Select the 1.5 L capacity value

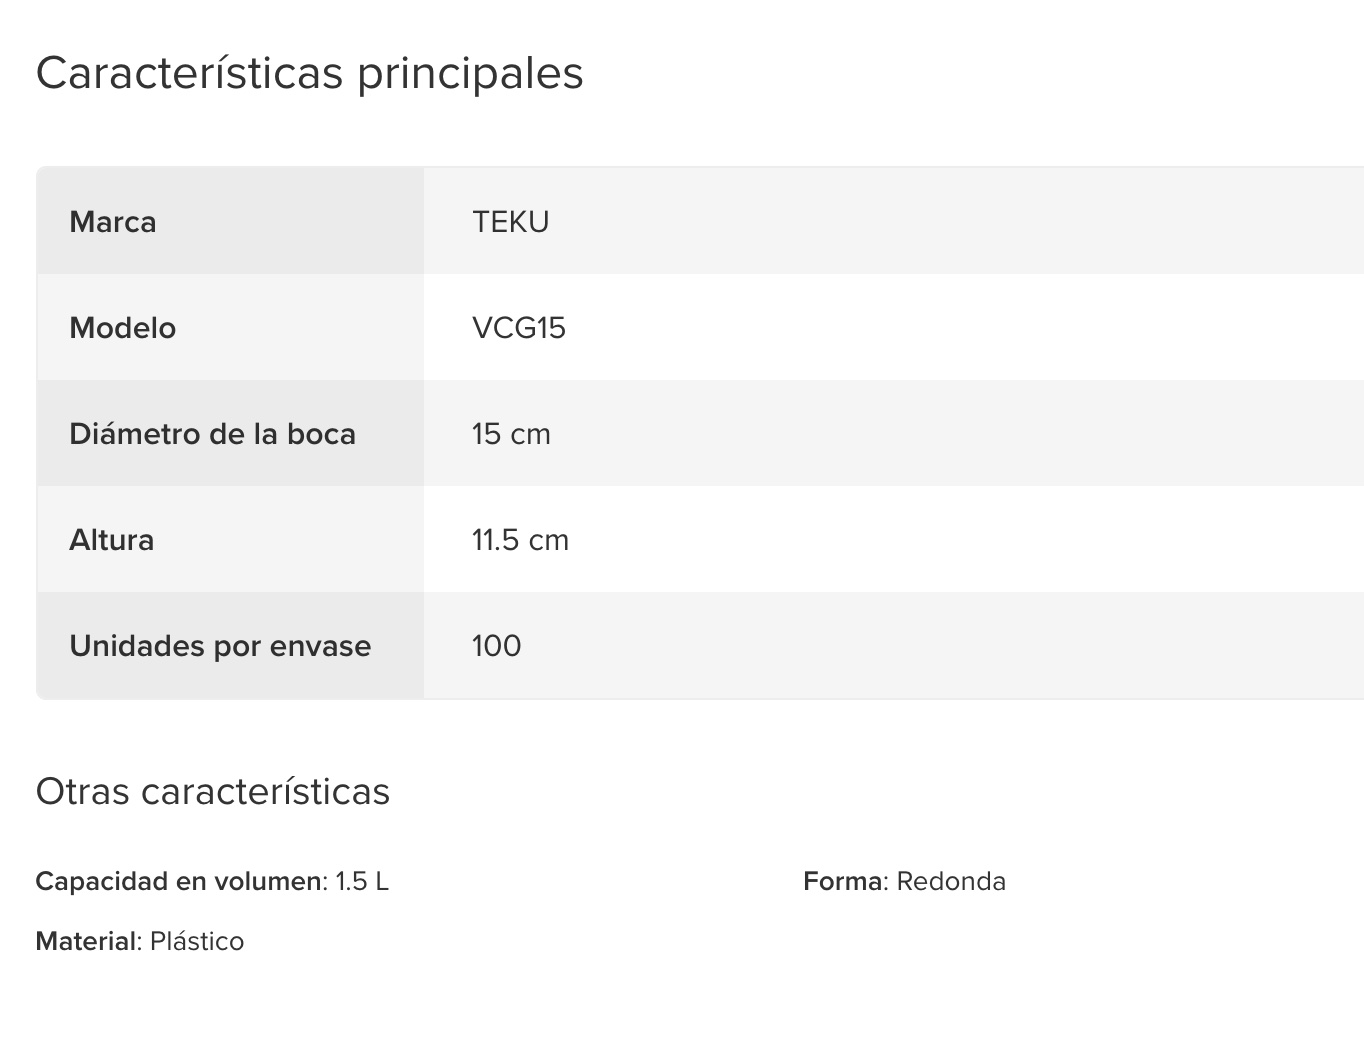coord(362,881)
